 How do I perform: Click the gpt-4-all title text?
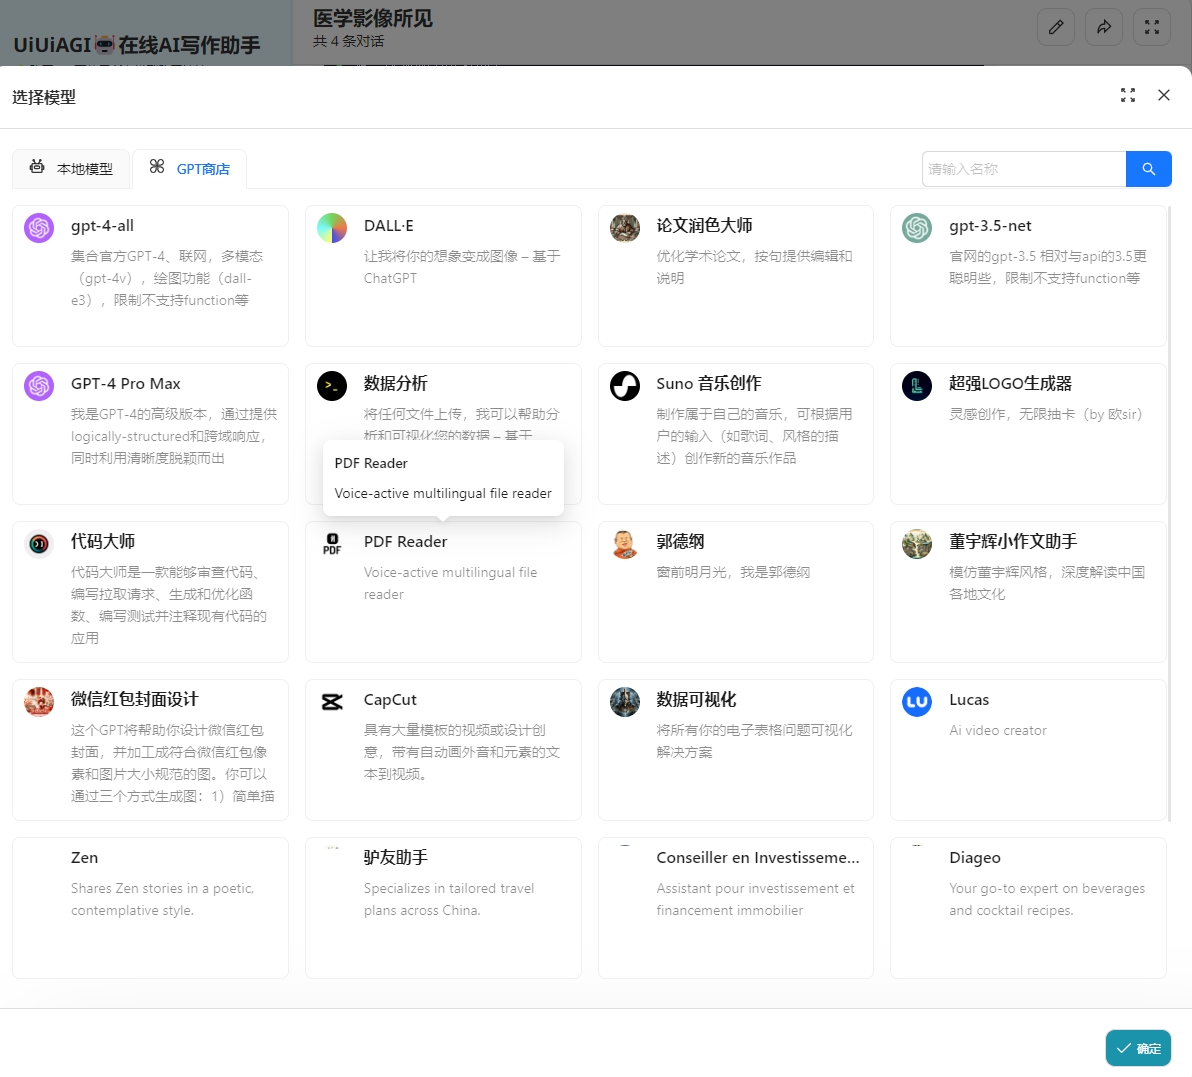point(102,226)
